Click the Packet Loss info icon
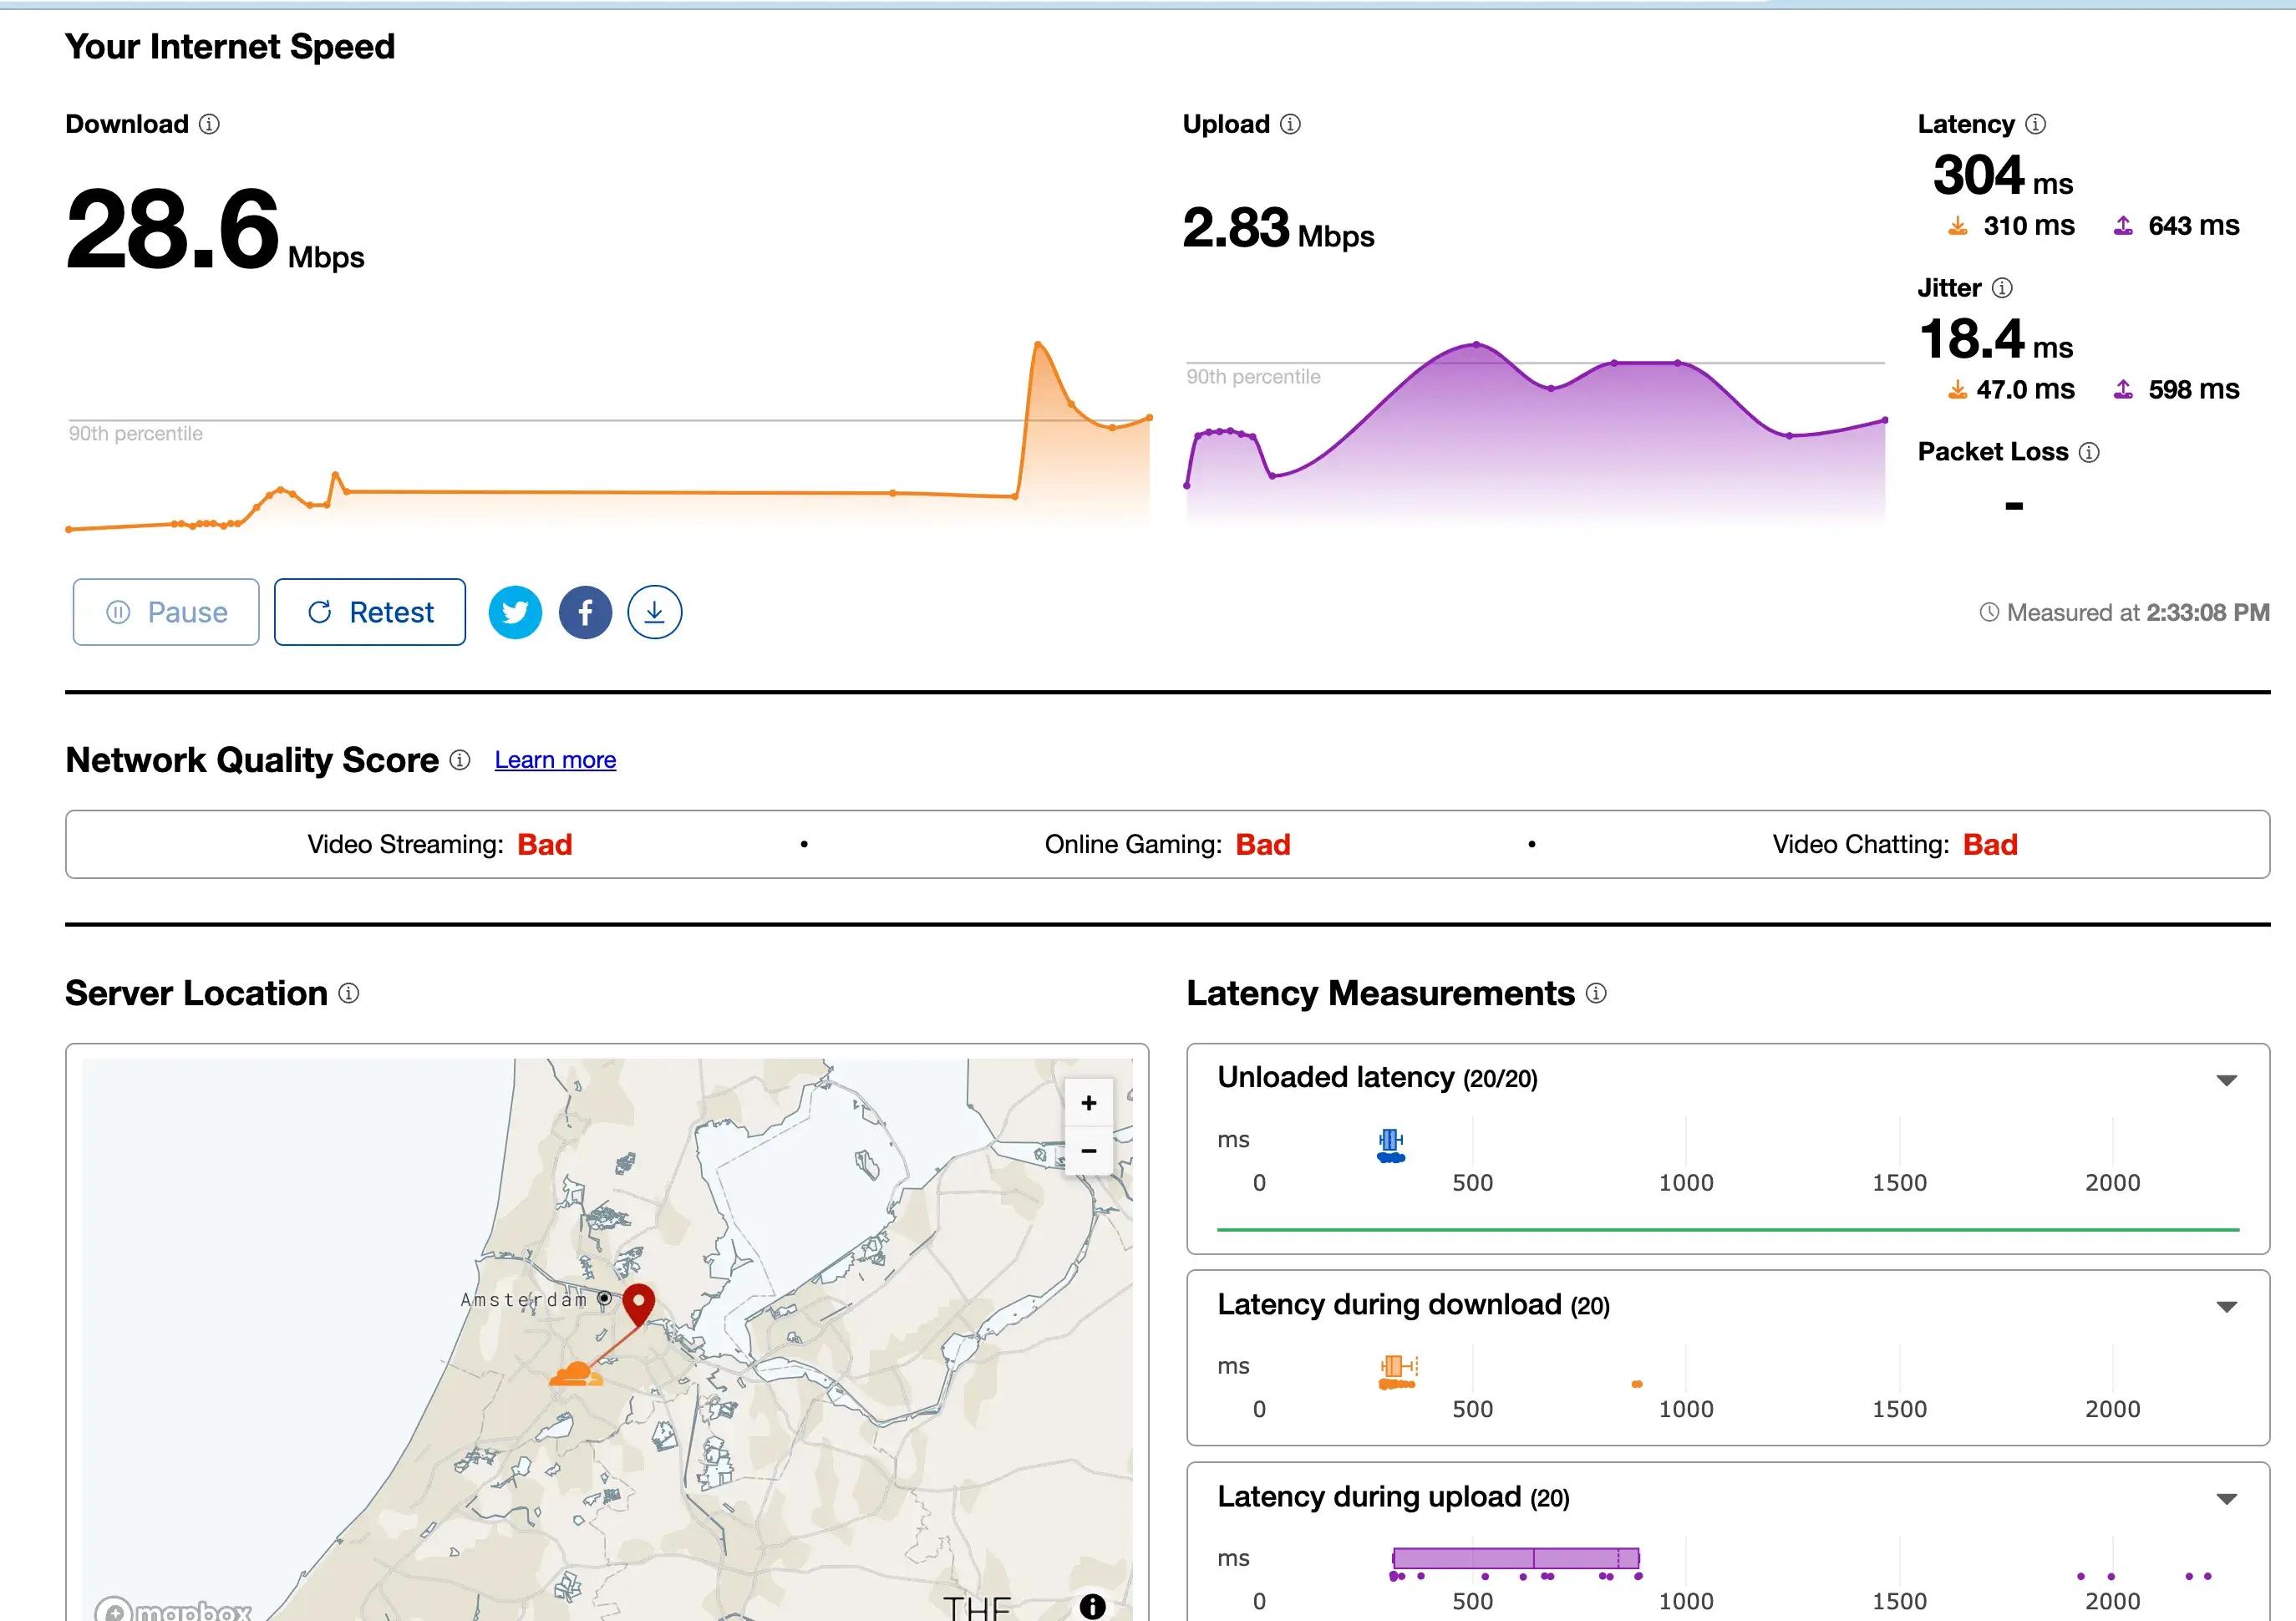This screenshot has height=1621, width=2296. point(2089,452)
